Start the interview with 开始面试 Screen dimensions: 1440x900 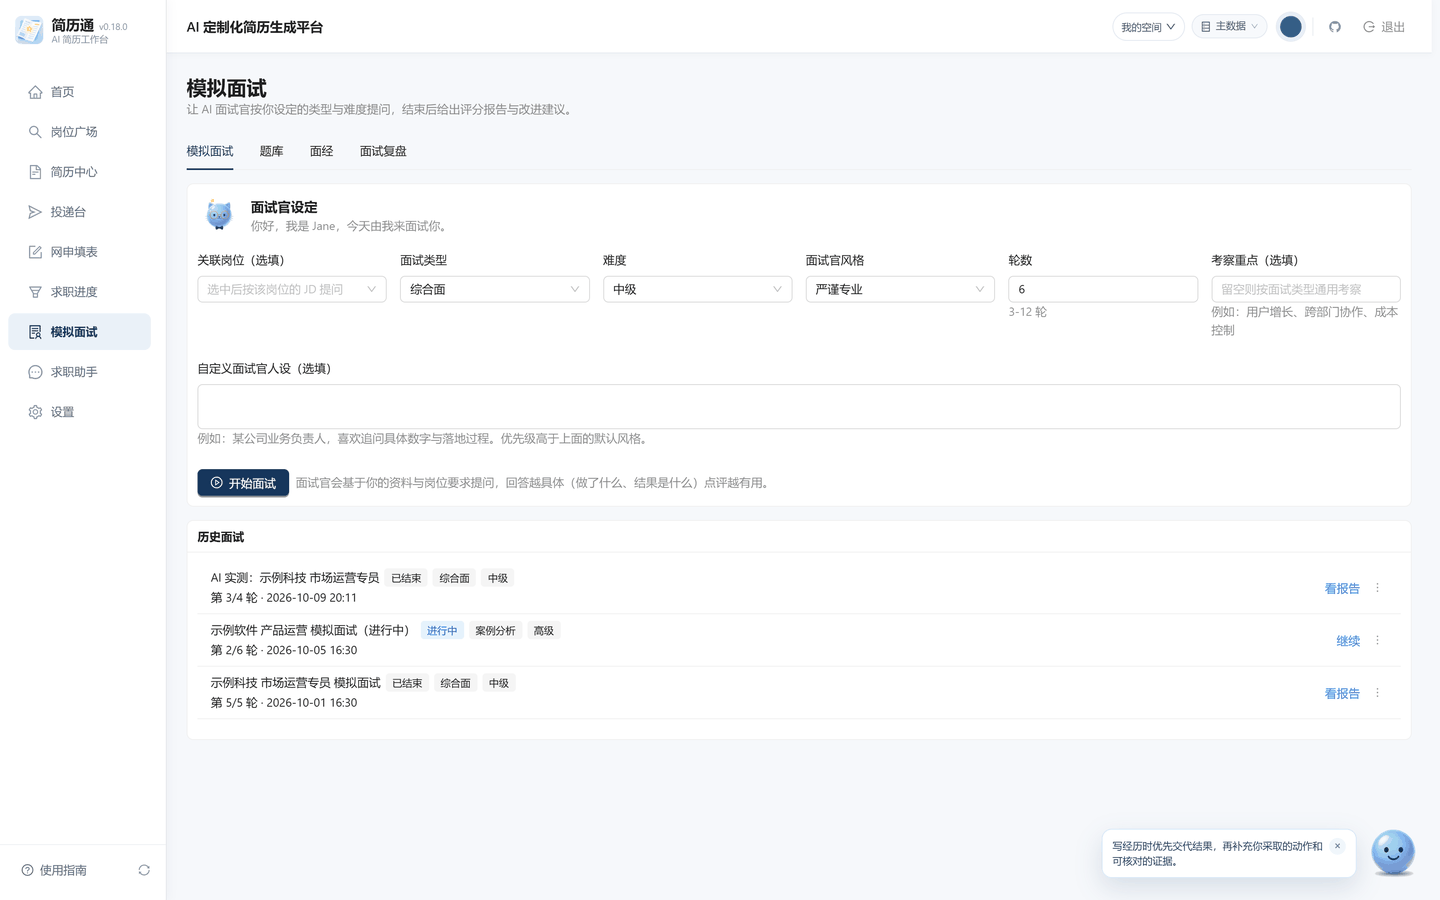point(243,483)
